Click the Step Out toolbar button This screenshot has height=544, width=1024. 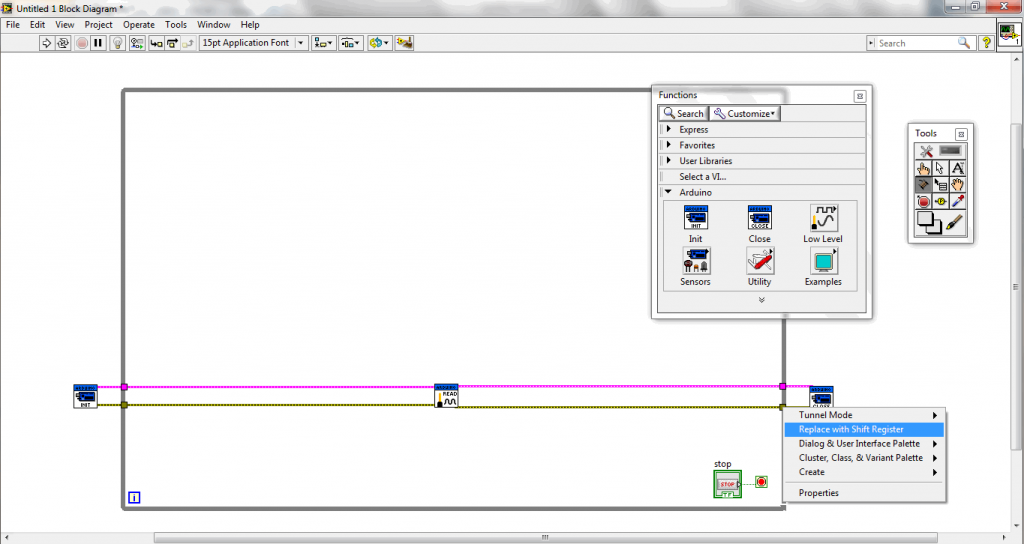point(188,43)
